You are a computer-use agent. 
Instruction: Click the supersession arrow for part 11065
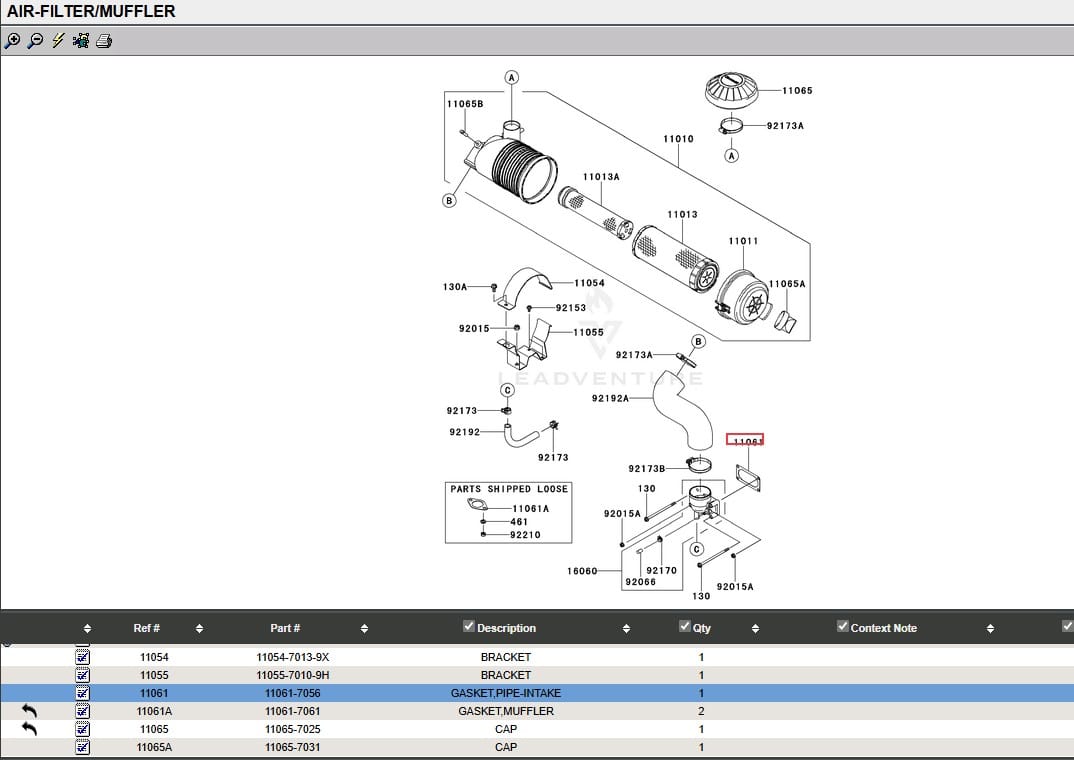coord(30,729)
